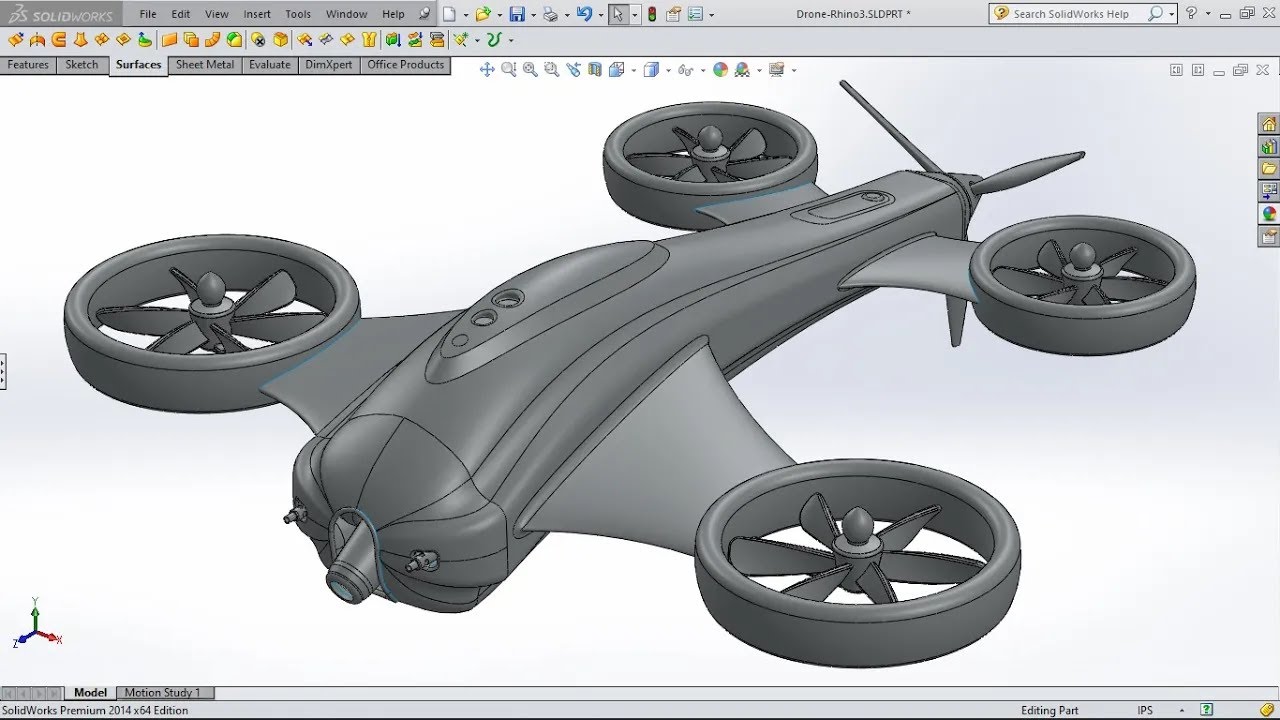1280x720 pixels.
Task: Expand the Undo dropdown arrow
Action: [x=601, y=15]
